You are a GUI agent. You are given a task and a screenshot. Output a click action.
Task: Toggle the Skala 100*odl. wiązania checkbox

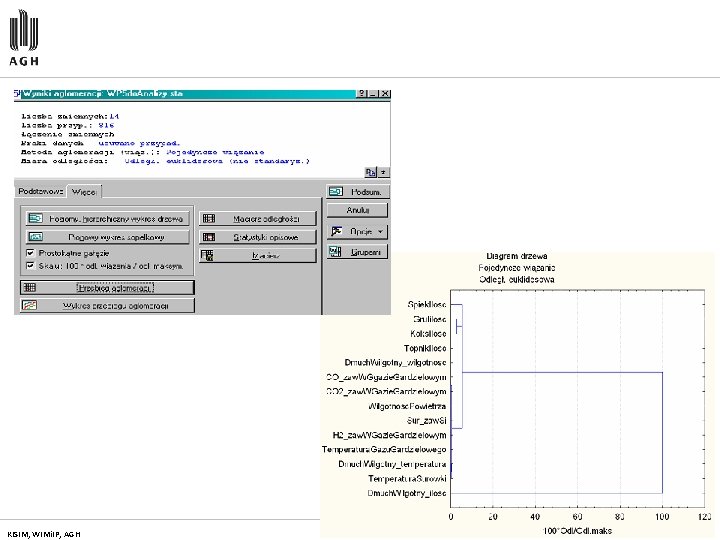(30, 265)
